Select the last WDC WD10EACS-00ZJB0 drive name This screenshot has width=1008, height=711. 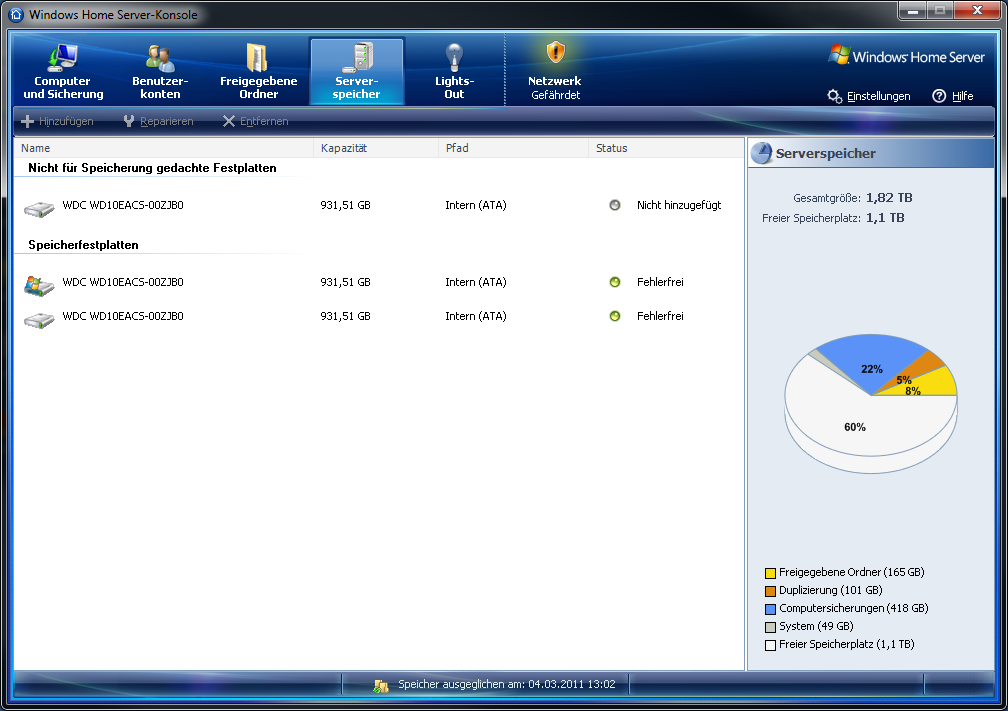[123, 316]
